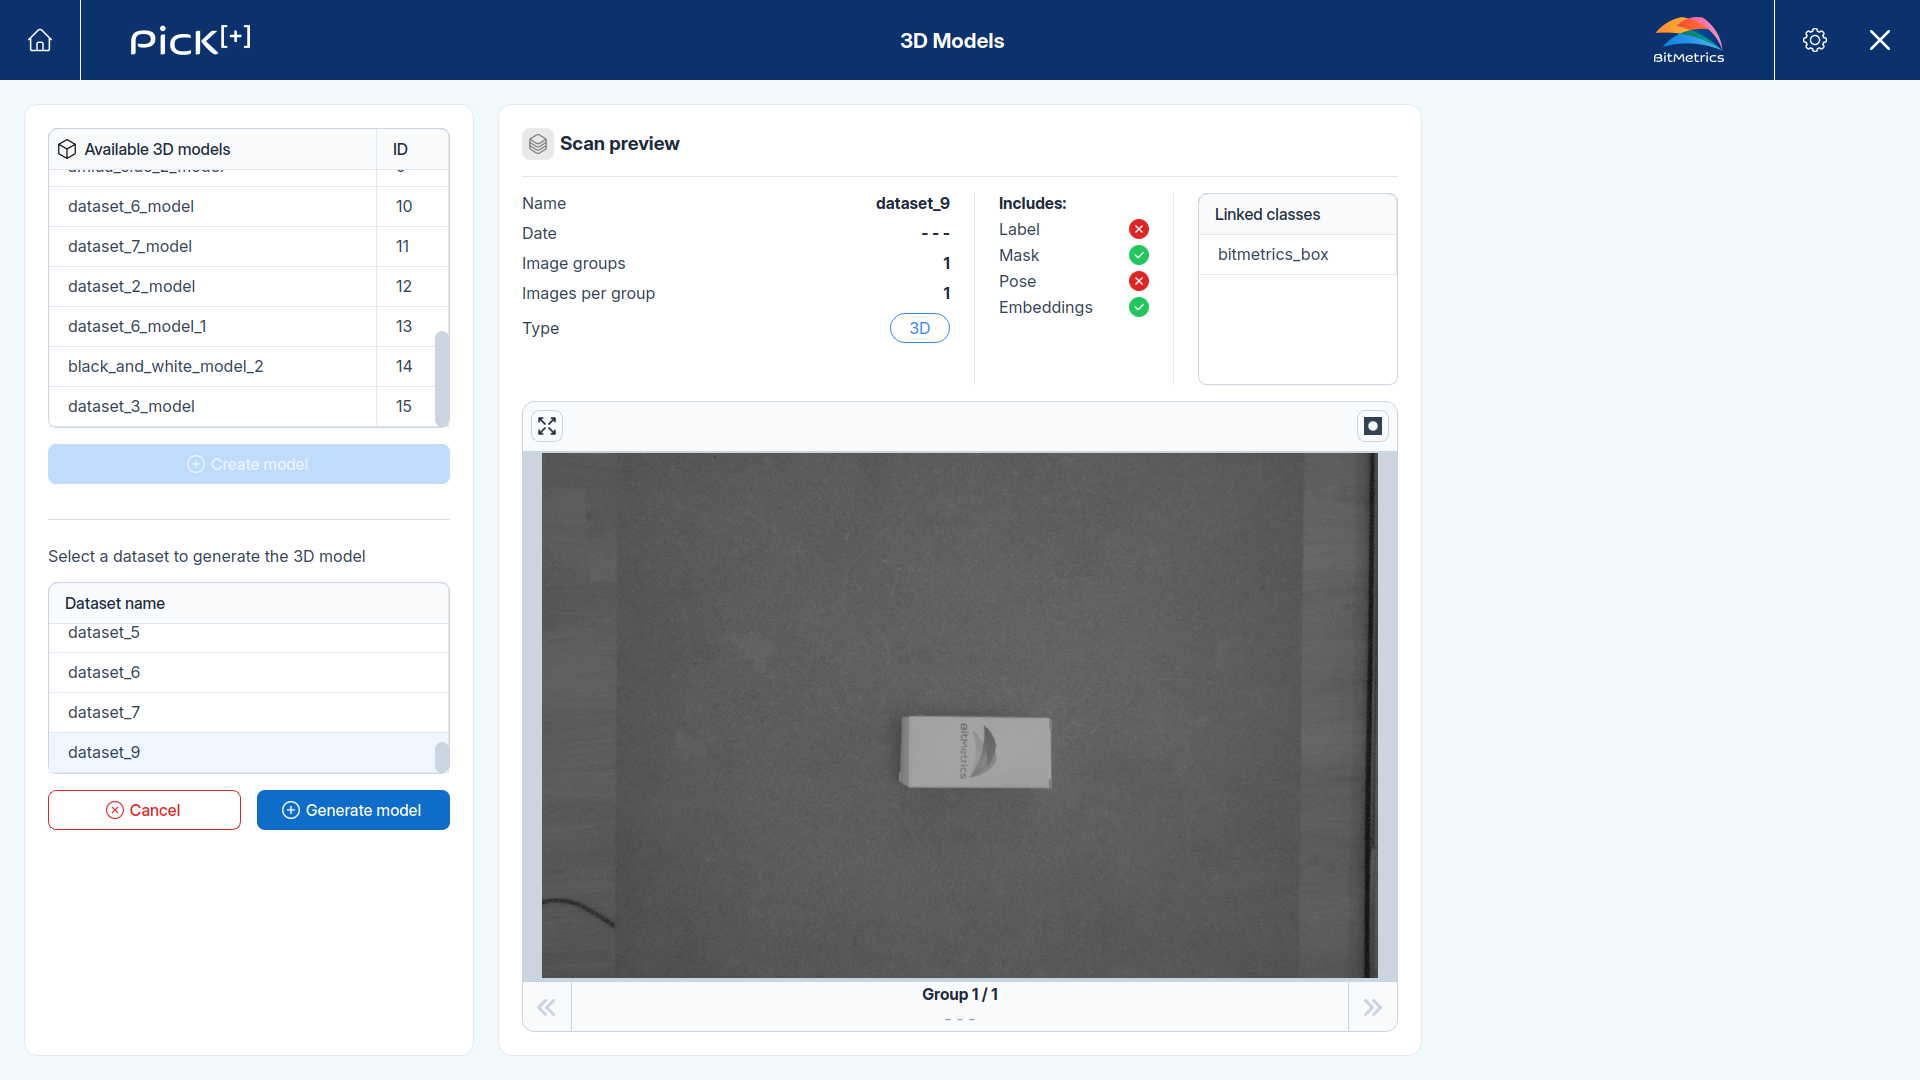The image size is (1920, 1080).
Task: Click the Dataset name column header
Action: [249, 603]
